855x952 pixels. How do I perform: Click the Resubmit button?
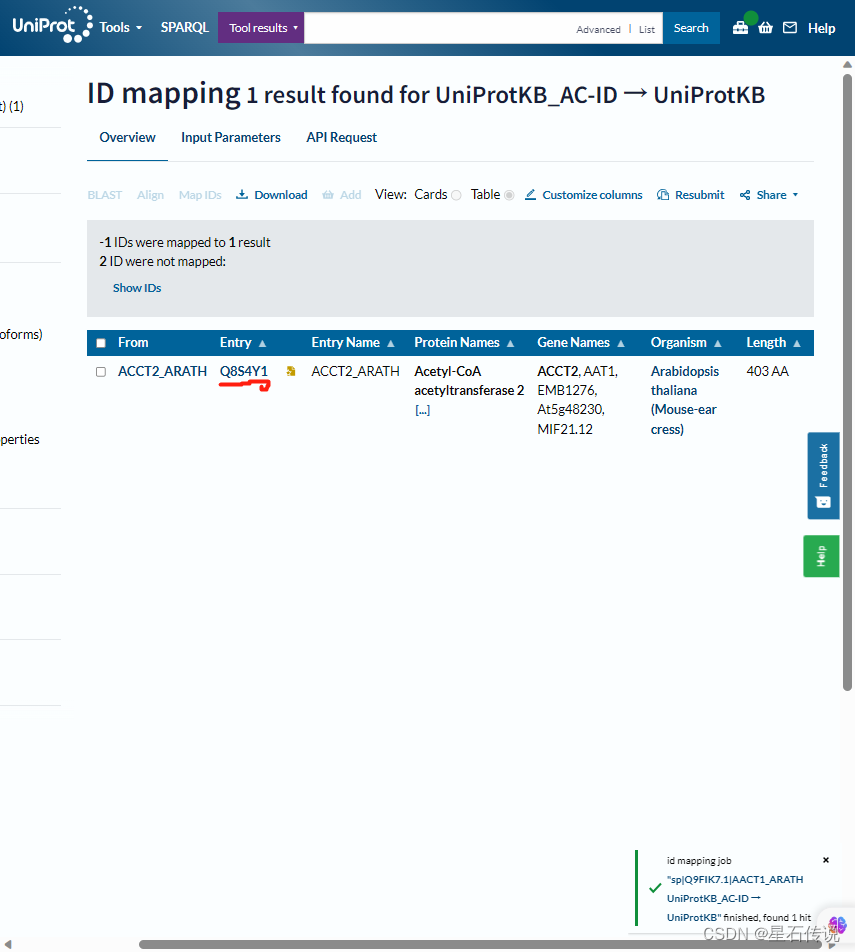tap(690, 195)
